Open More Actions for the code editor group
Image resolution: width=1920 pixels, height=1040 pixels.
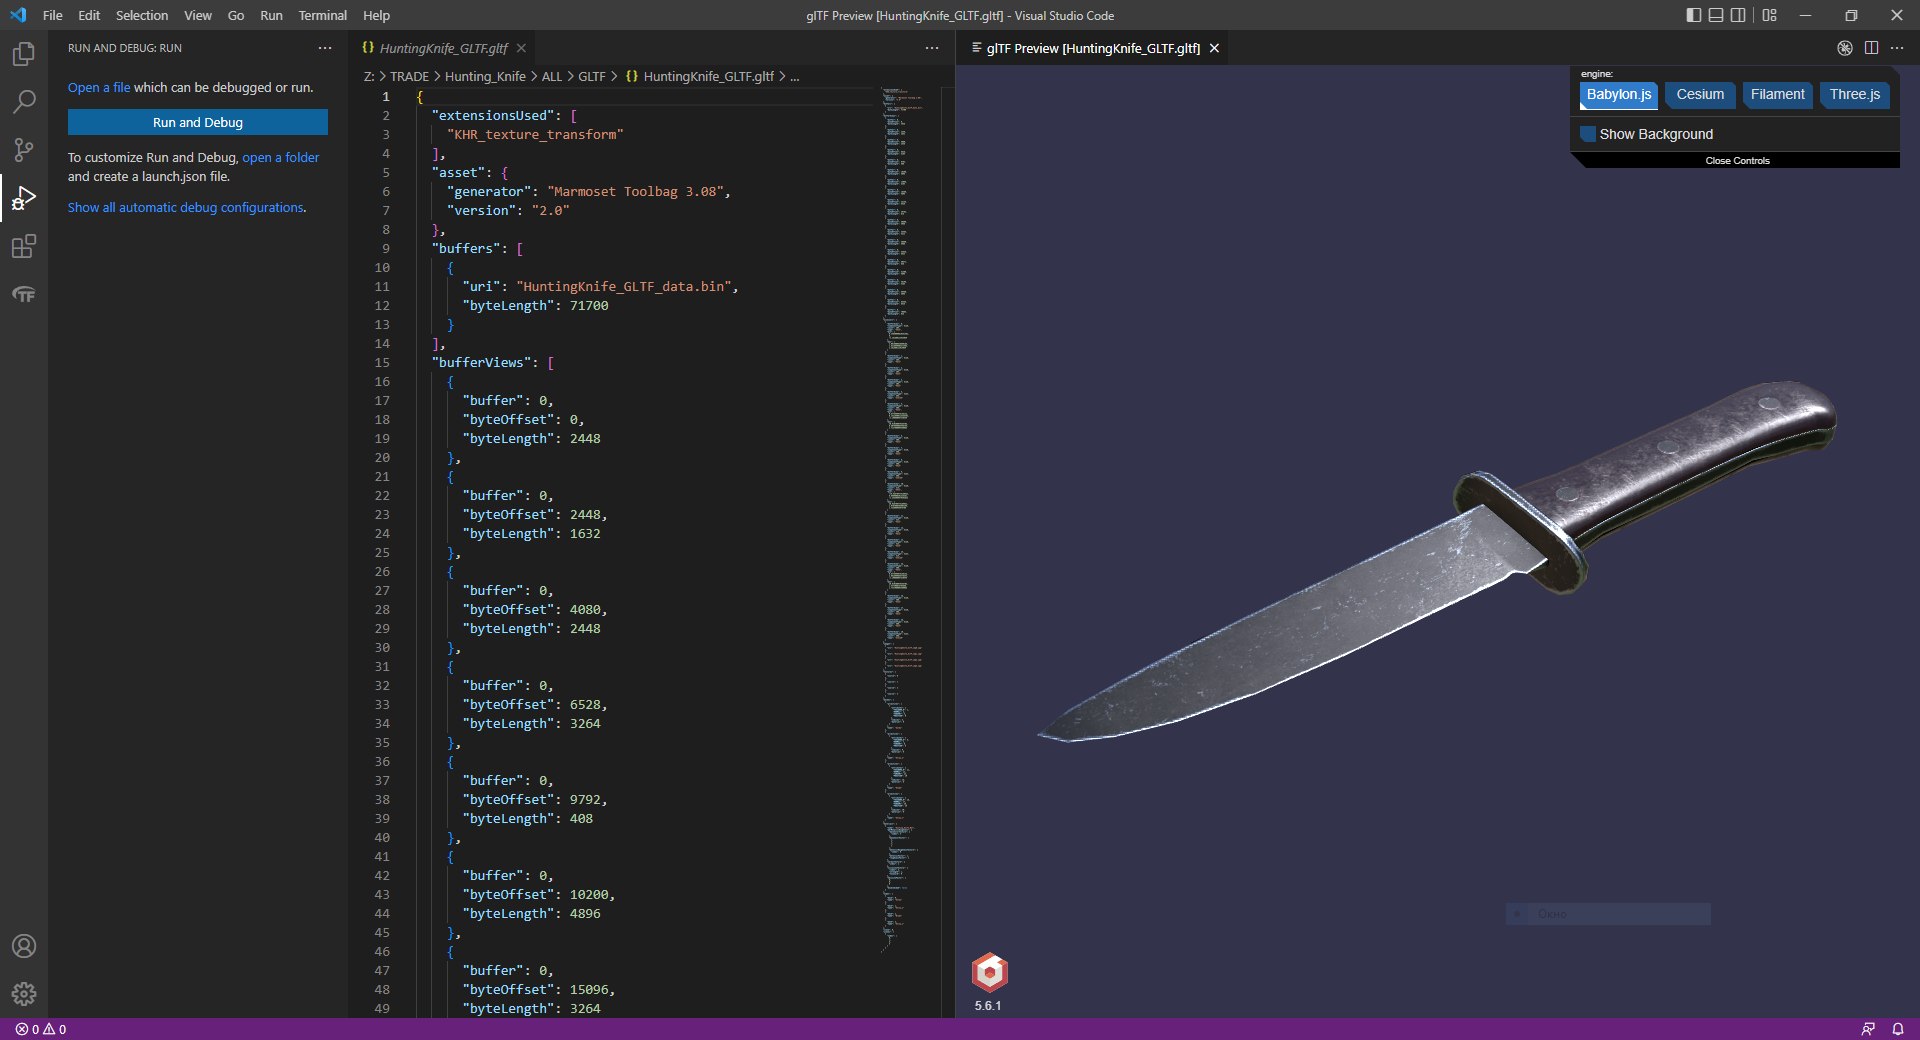[x=932, y=48]
